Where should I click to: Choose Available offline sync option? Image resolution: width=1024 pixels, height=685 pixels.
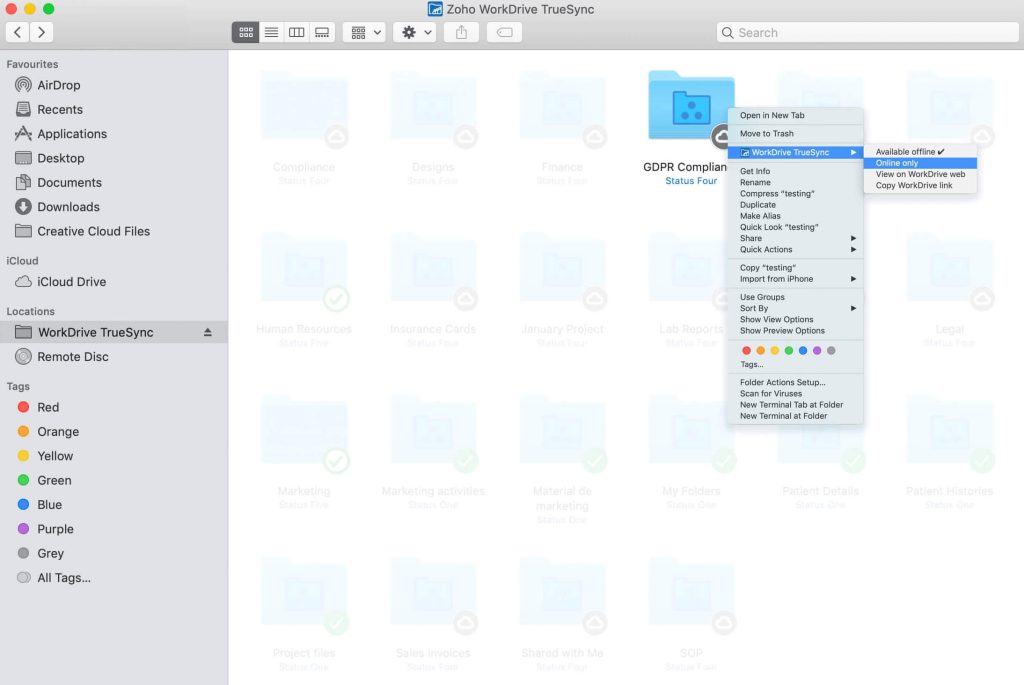click(x=909, y=152)
